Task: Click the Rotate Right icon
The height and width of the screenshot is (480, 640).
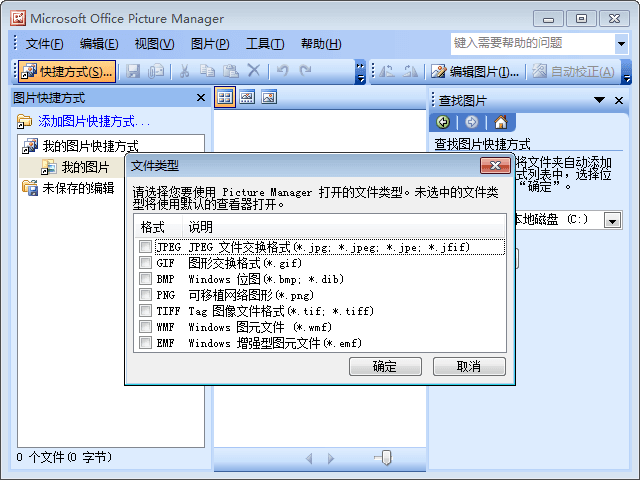Action: click(x=410, y=71)
